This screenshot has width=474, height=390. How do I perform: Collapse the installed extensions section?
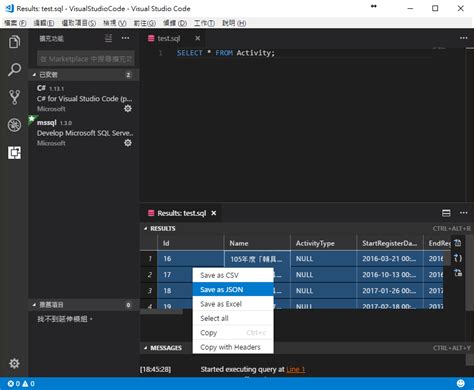85,75
